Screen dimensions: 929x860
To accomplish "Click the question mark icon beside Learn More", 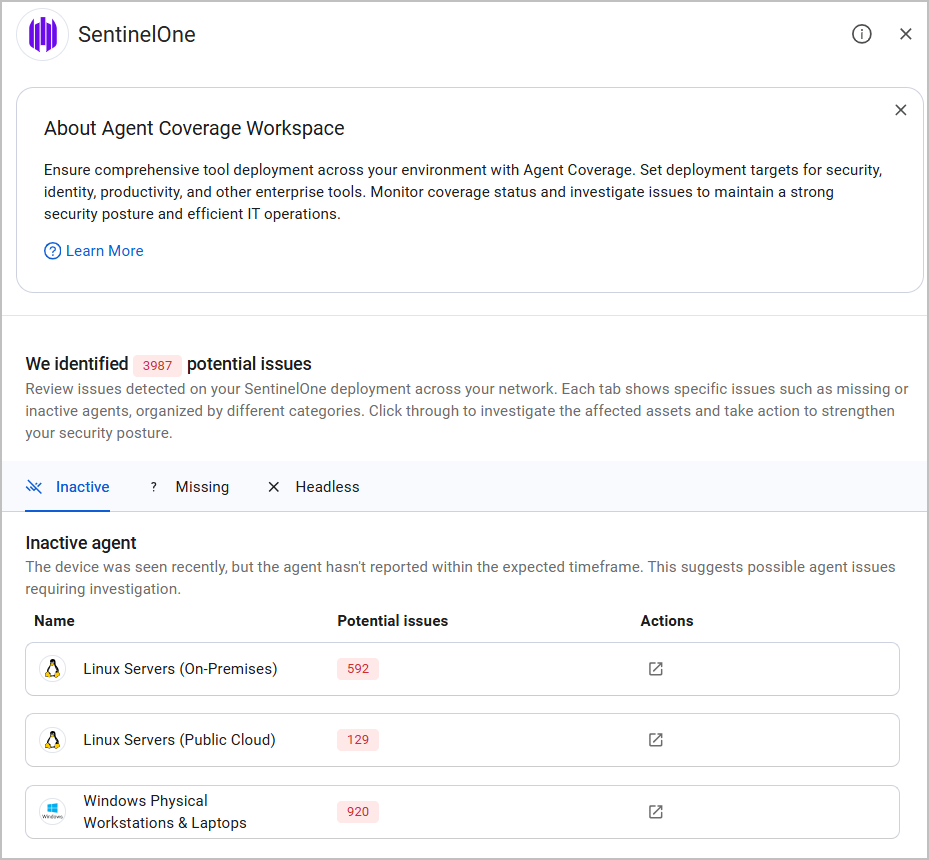I will click(52, 251).
